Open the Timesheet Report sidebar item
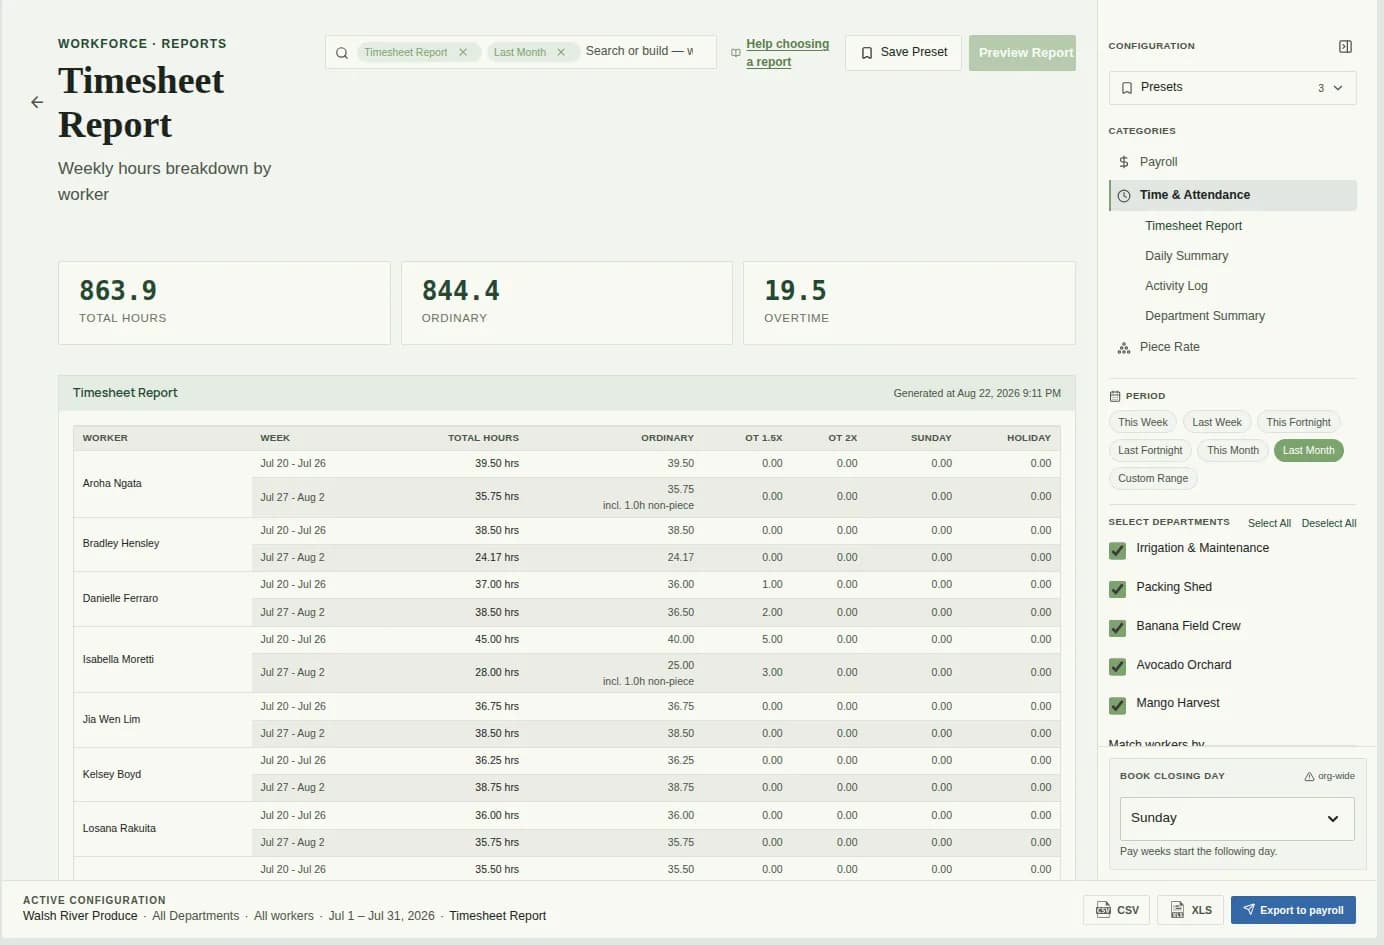Image resolution: width=1384 pixels, height=945 pixels. [1193, 227]
